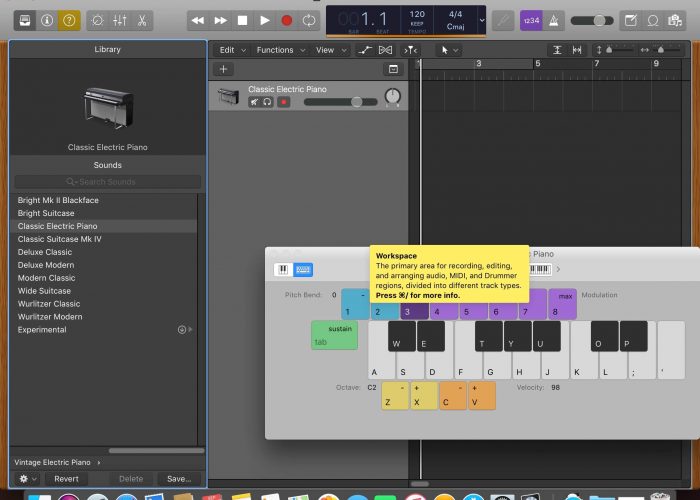This screenshot has height=500, width=700.
Task: Click velocity up V key
Action: (482, 396)
